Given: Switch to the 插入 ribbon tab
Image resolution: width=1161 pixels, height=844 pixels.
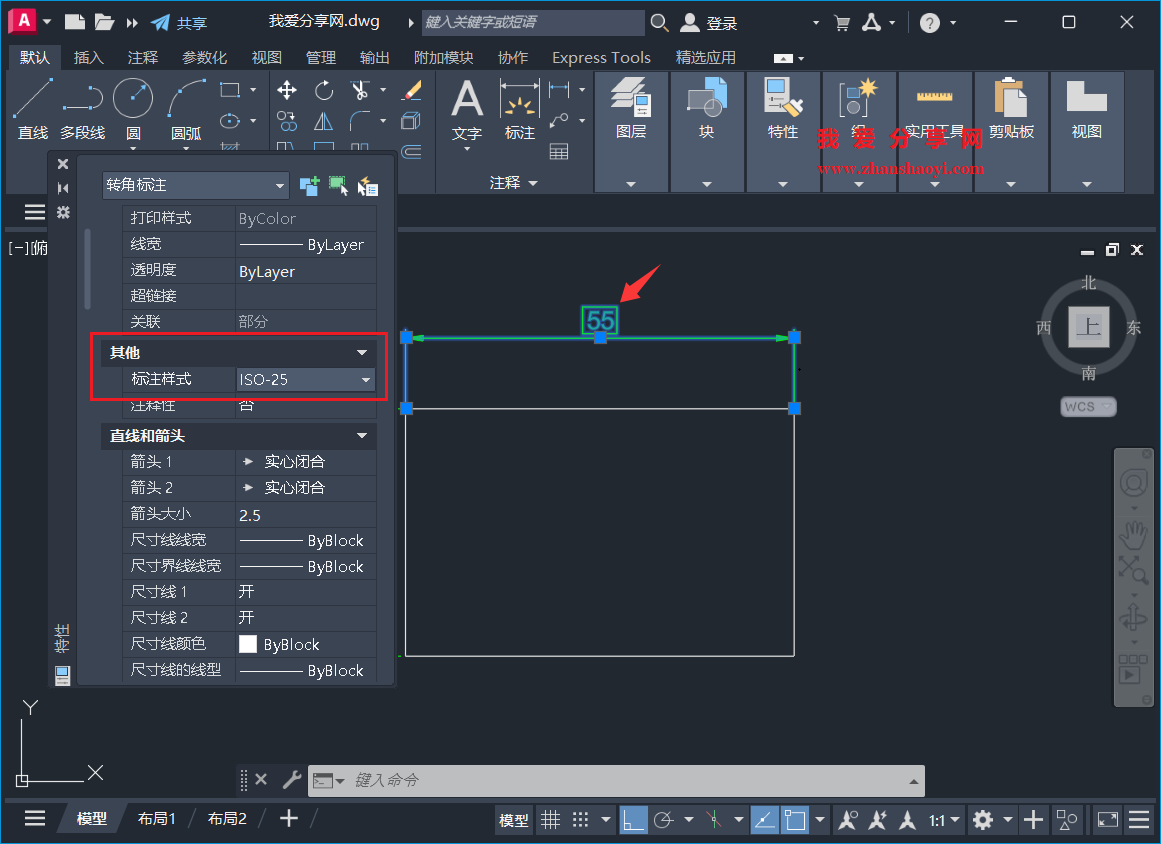Looking at the screenshot, I should tap(88, 57).
